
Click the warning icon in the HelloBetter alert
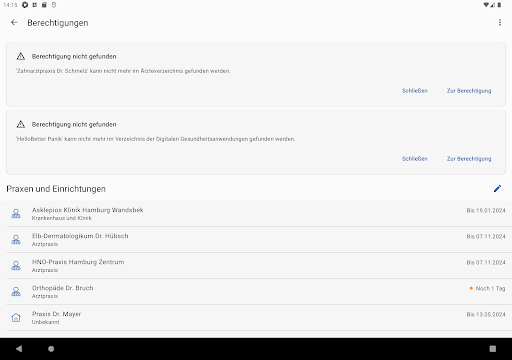tap(21, 124)
